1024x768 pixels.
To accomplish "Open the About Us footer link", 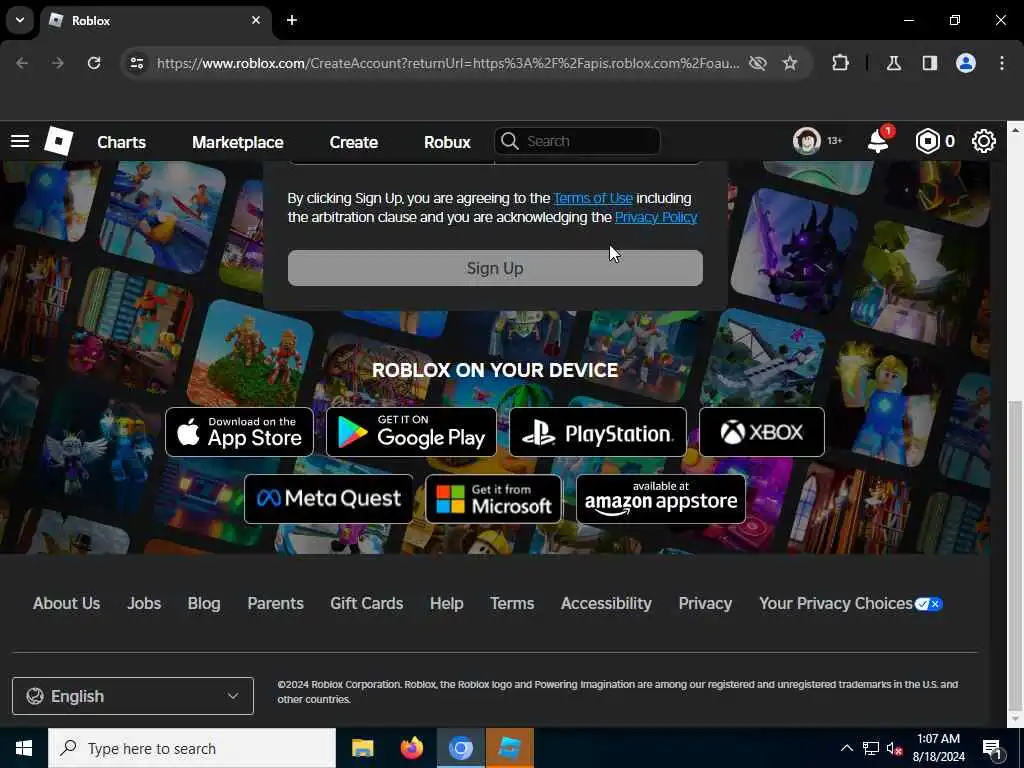I will tap(67, 603).
